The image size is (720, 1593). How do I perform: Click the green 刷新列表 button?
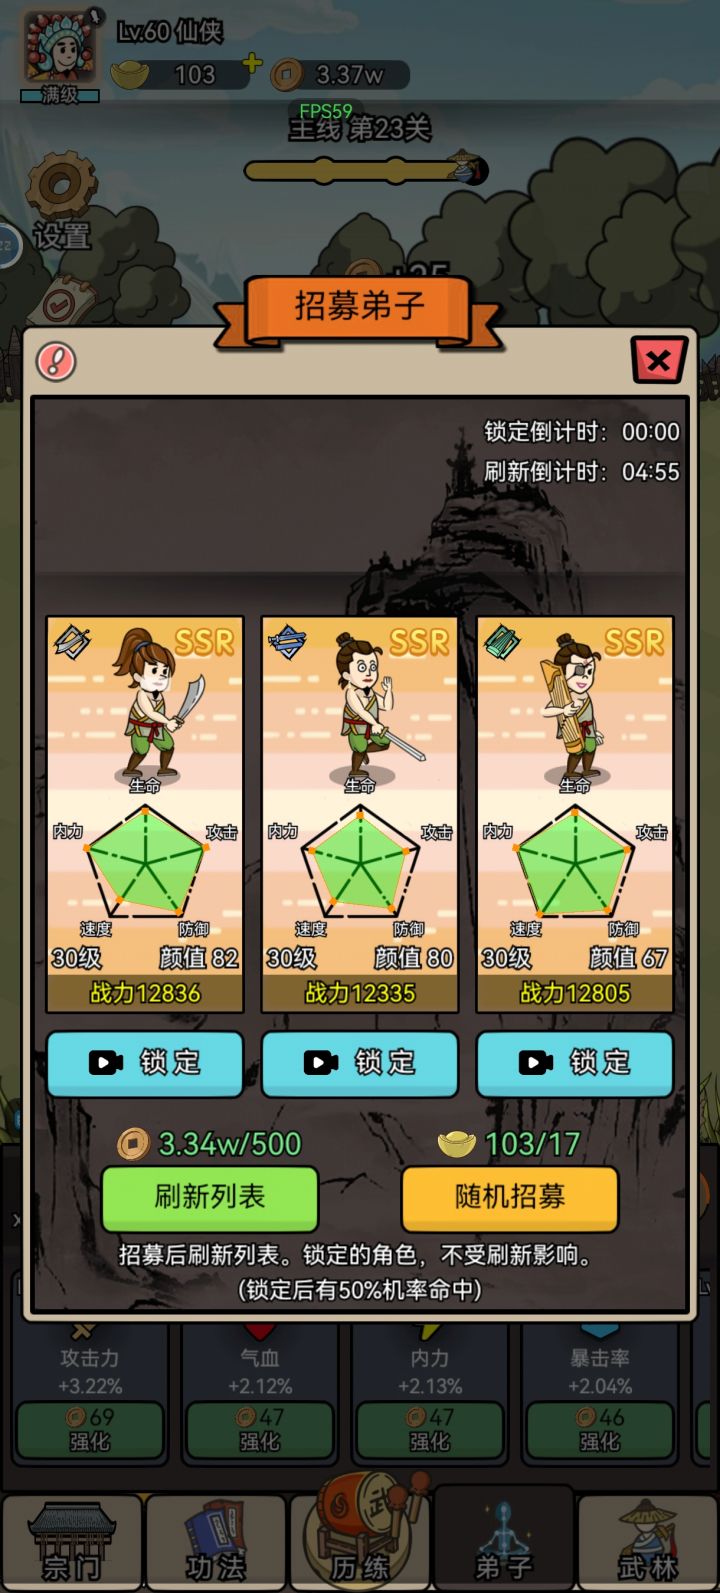[x=210, y=1197]
